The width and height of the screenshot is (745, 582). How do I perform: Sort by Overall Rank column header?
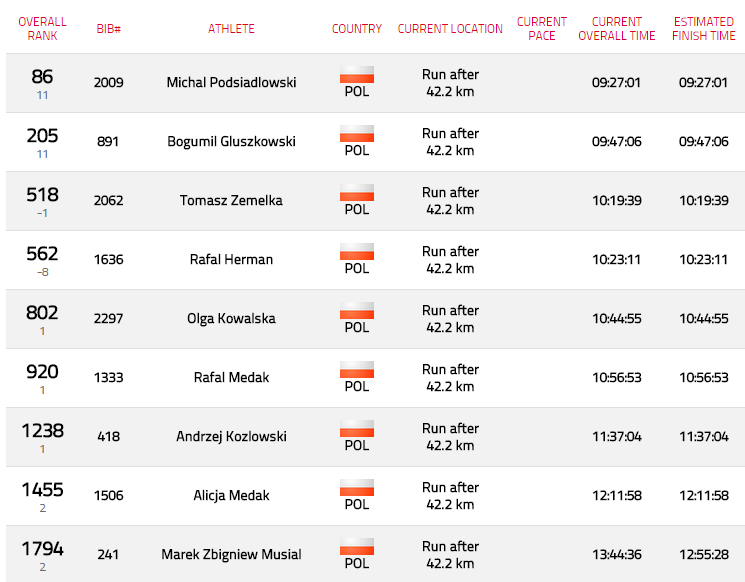42,29
